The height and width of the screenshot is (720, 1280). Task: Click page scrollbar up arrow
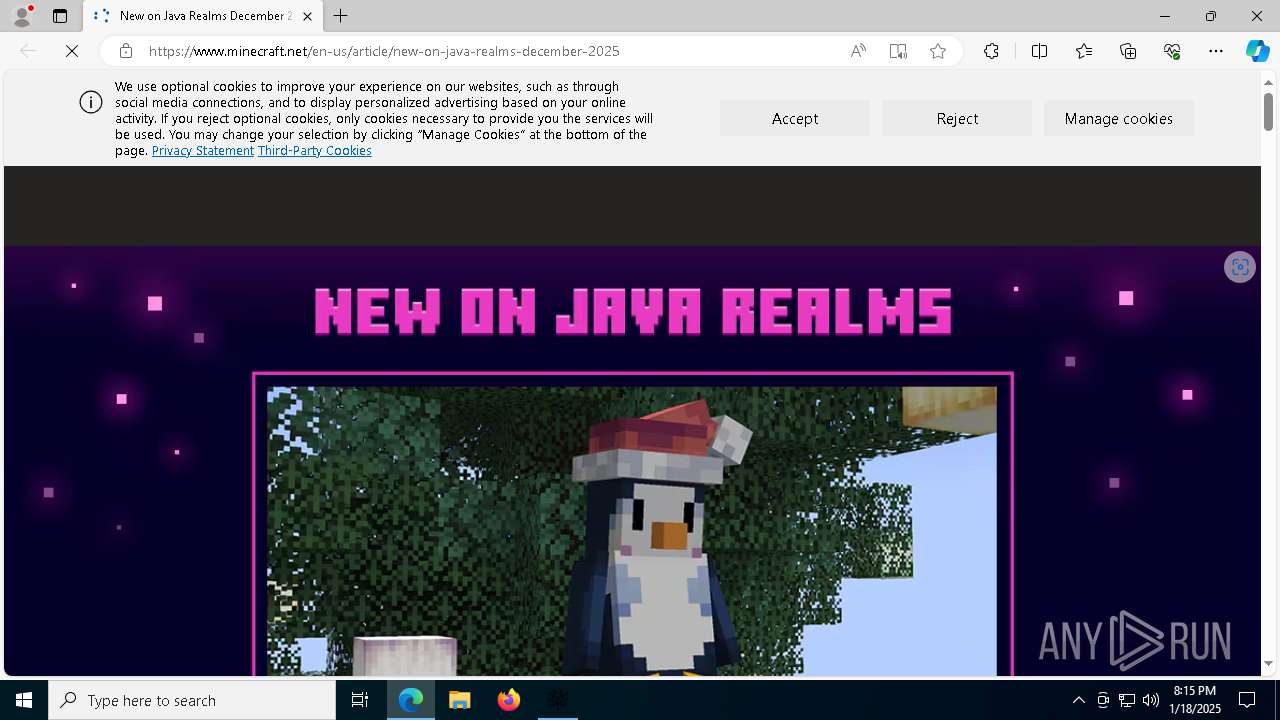coord(1268,81)
